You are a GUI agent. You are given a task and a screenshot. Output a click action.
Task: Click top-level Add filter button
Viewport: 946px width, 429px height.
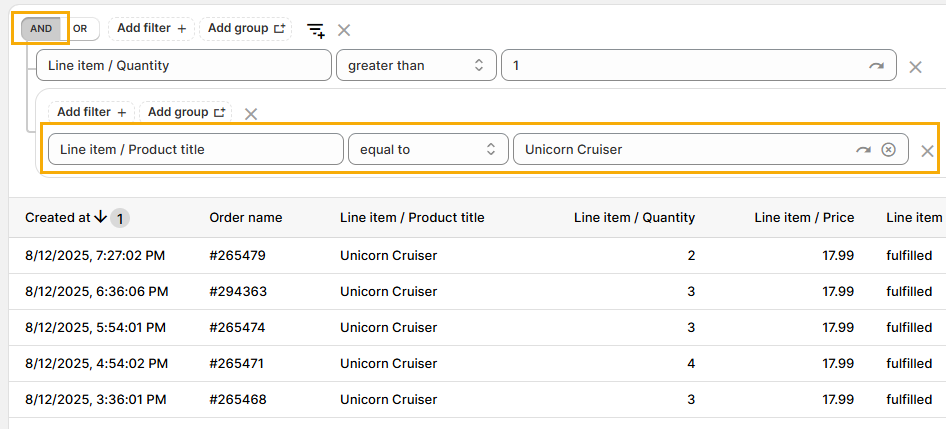coord(151,28)
